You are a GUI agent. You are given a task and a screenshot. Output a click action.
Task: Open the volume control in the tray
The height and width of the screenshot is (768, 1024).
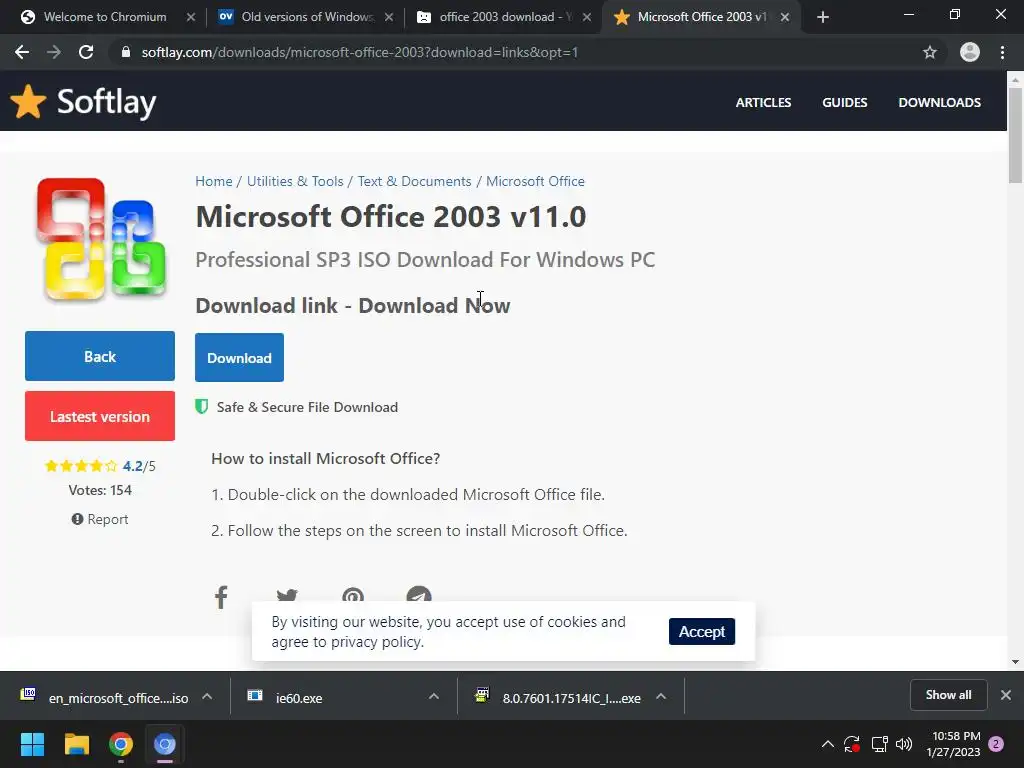coord(904,744)
